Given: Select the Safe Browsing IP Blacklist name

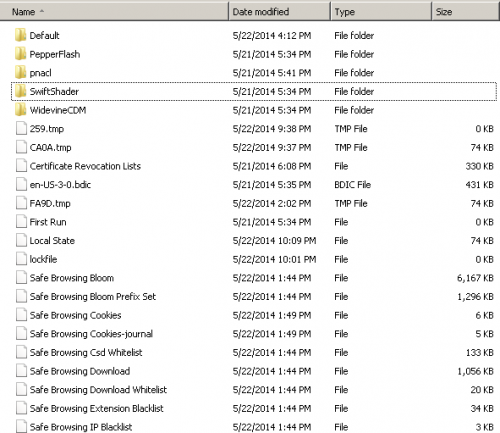Looking at the screenshot, I should (x=81, y=427).
